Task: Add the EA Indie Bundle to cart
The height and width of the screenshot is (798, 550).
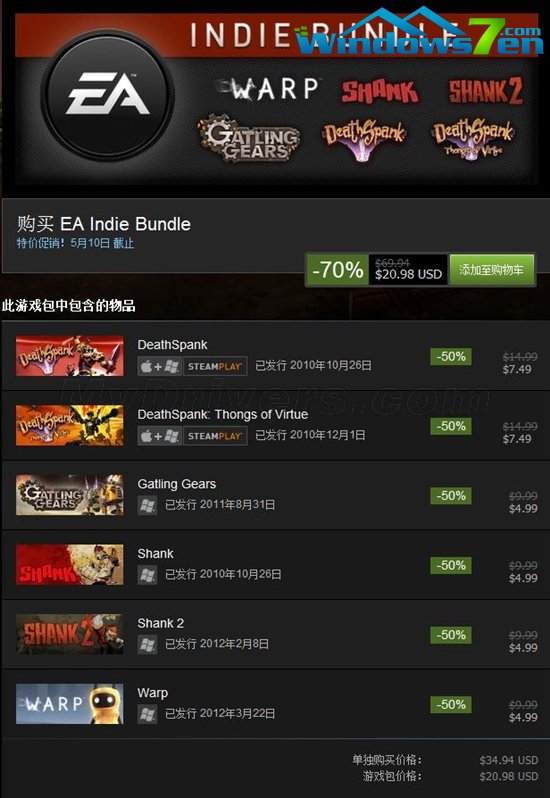Action: 491,270
